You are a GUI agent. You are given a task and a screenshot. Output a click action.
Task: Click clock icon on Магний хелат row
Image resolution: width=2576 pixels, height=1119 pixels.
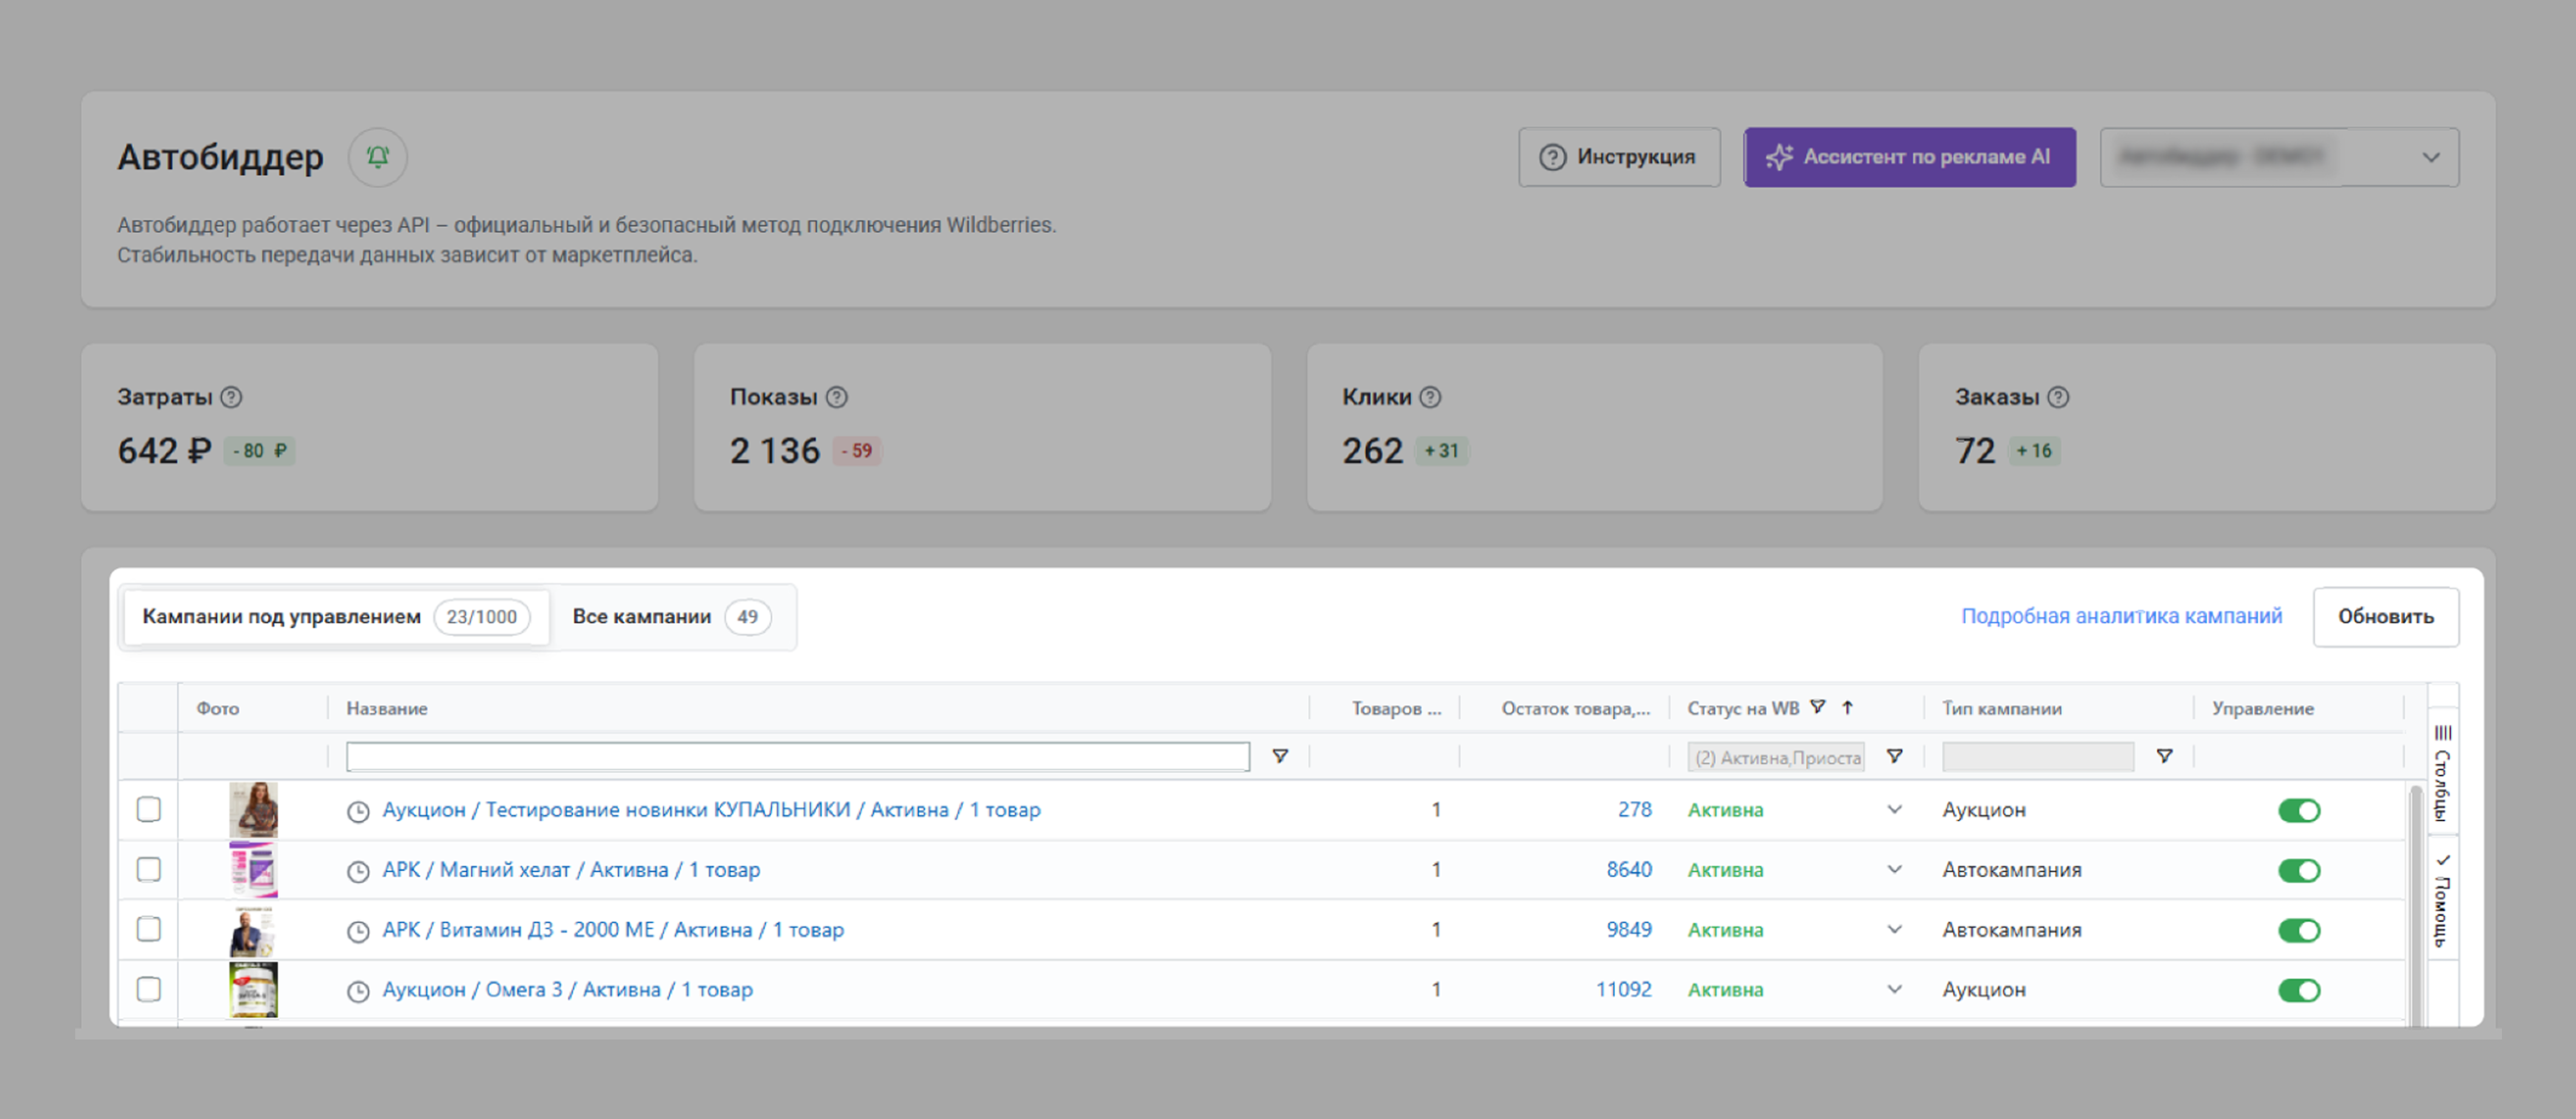(x=358, y=870)
